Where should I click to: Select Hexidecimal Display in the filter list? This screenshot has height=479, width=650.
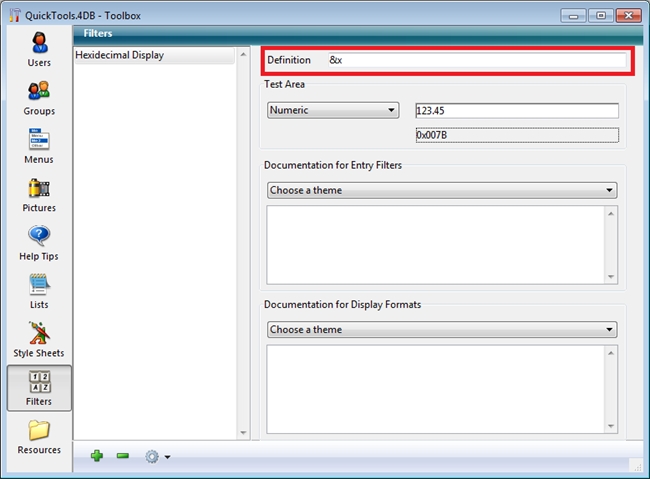click(x=120, y=55)
